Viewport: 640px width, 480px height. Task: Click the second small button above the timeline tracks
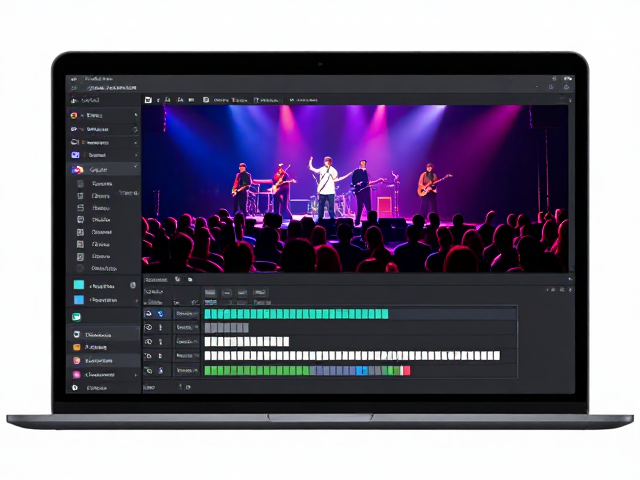(227, 293)
